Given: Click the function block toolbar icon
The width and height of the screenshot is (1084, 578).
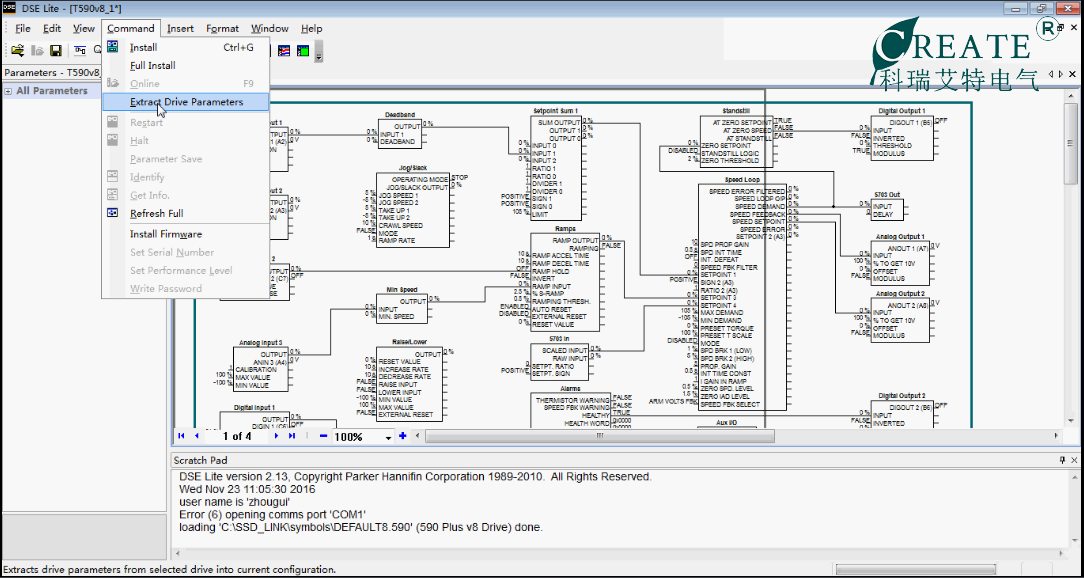Looking at the screenshot, I should [x=80, y=50].
